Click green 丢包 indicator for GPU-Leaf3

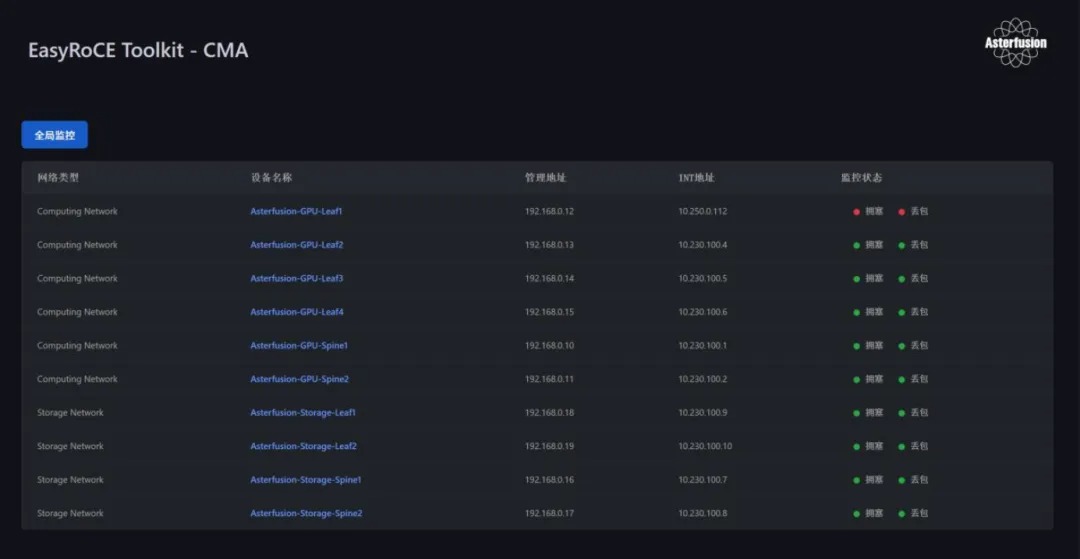pyautogui.click(x=902, y=279)
